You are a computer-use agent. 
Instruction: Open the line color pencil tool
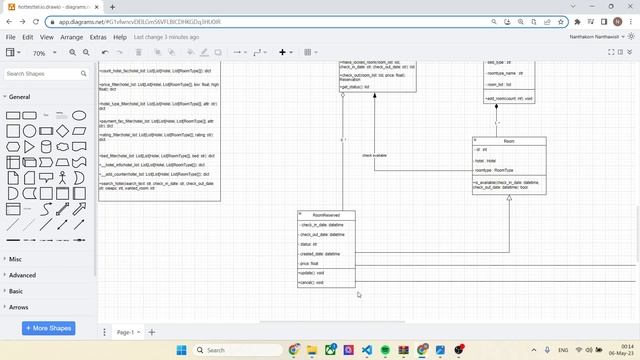[x=204, y=52]
